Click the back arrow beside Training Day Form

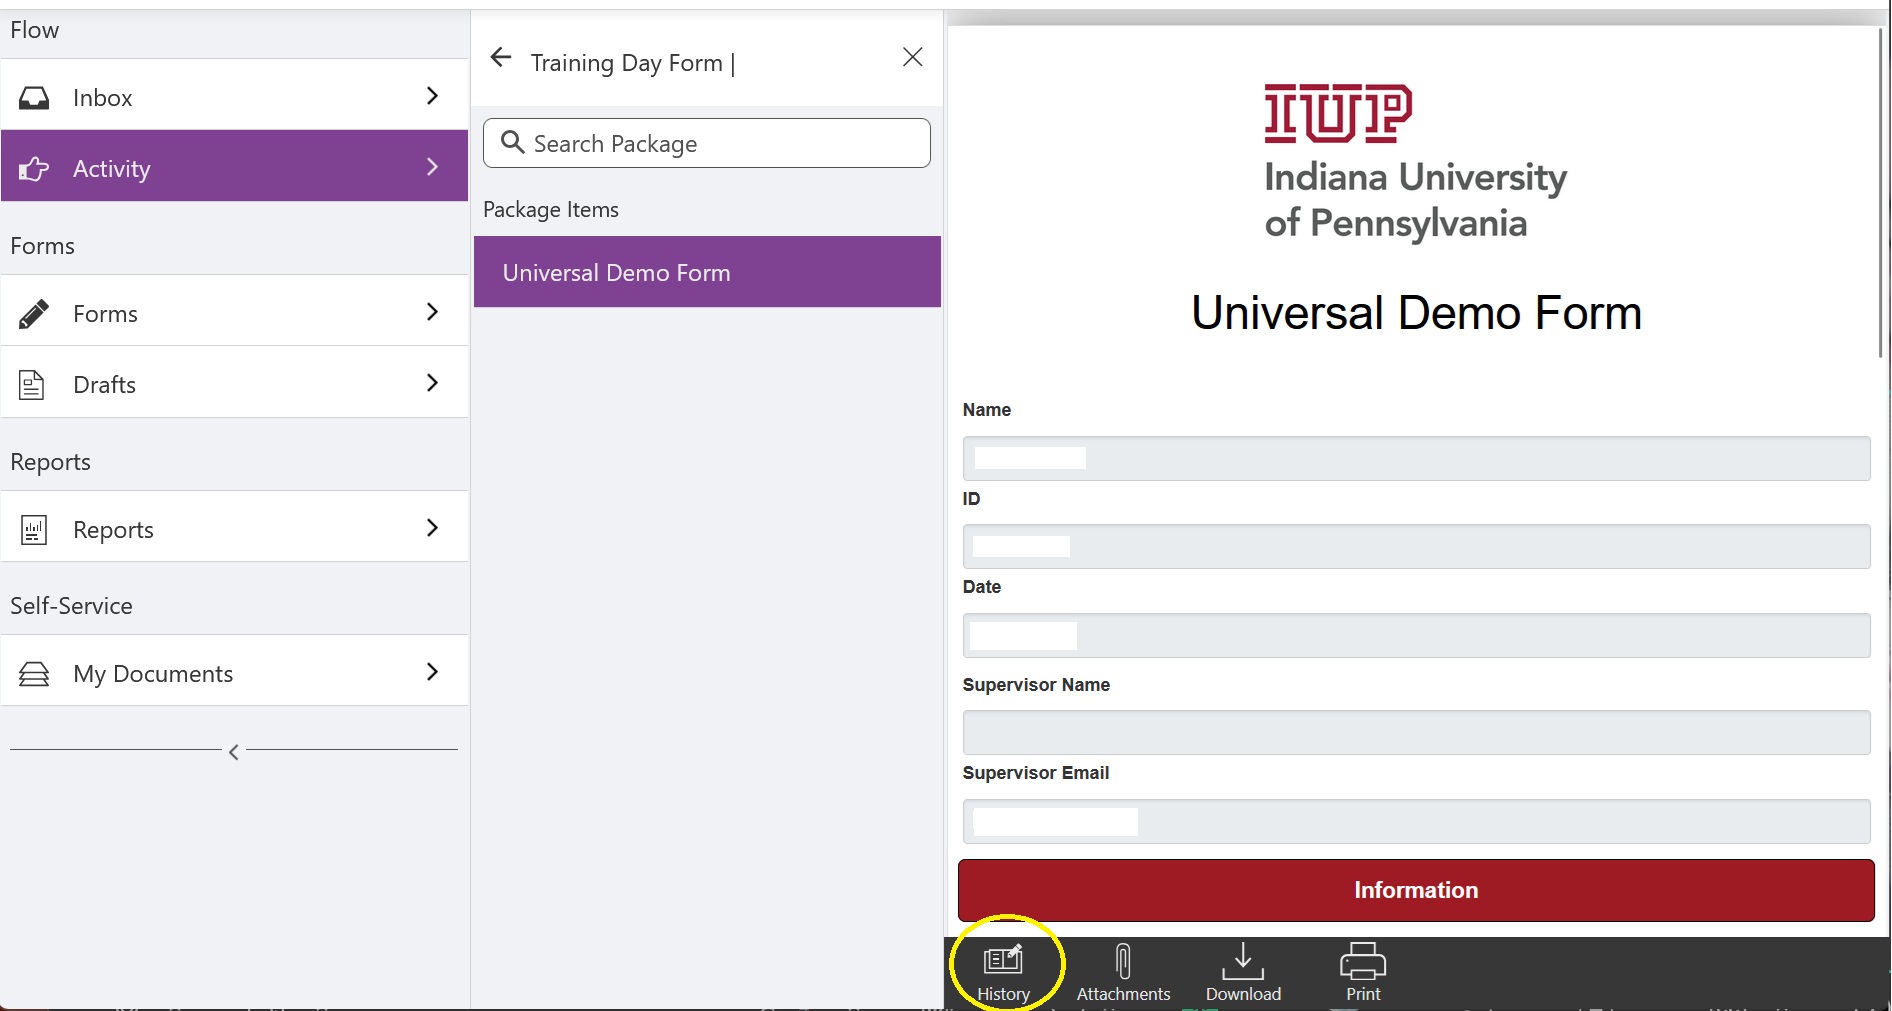pos(501,58)
